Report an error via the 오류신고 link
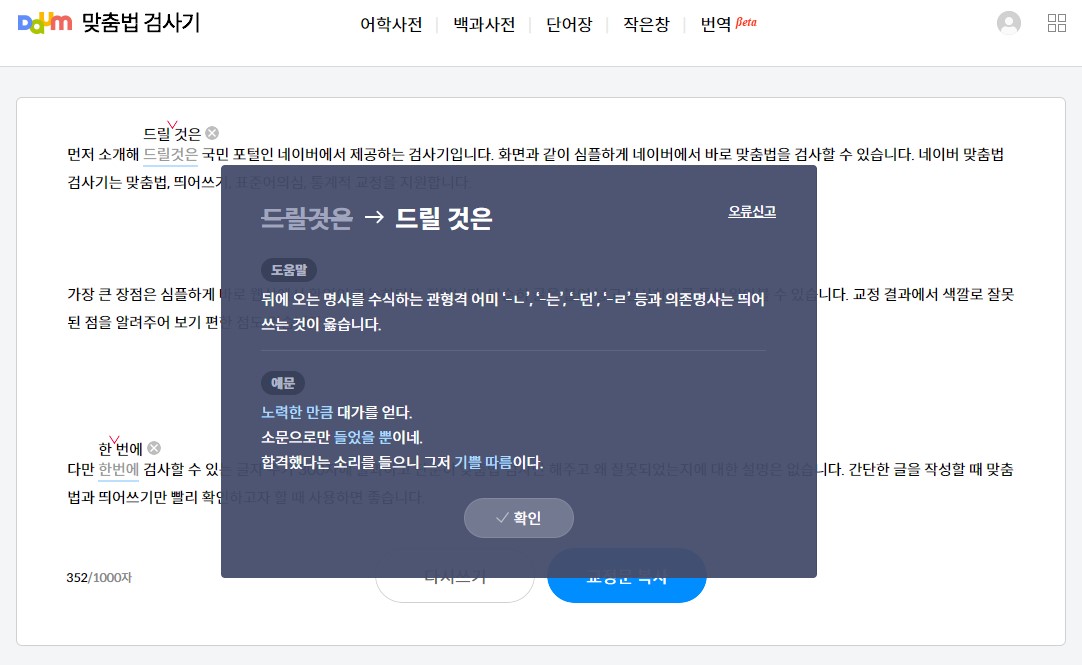 tap(751, 210)
